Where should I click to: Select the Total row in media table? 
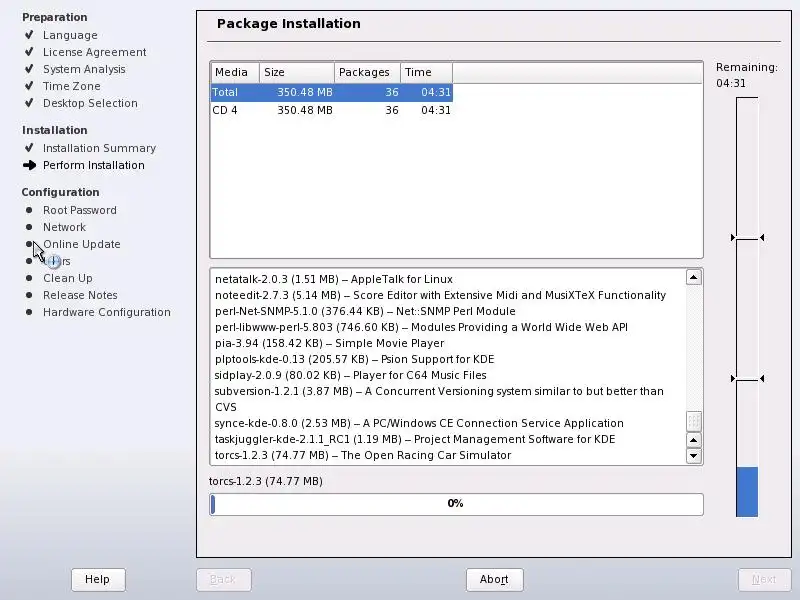(332, 92)
